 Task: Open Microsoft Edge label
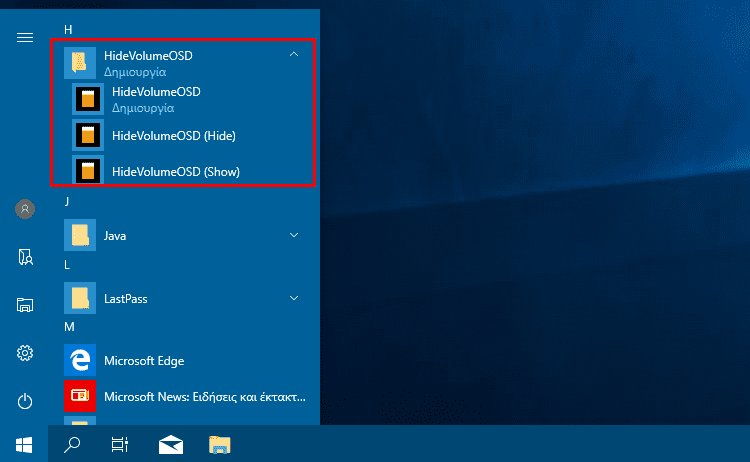(144, 361)
